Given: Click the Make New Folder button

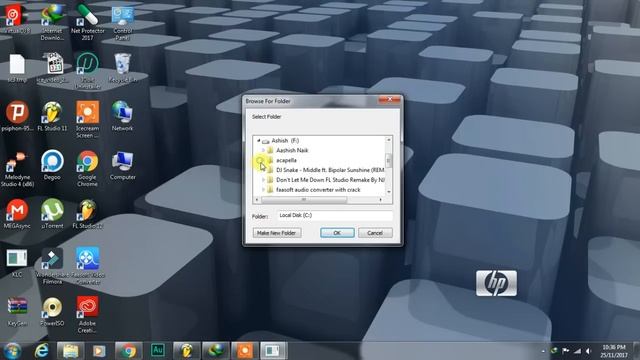Looking at the screenshot, I should click(x=277, y=233).
